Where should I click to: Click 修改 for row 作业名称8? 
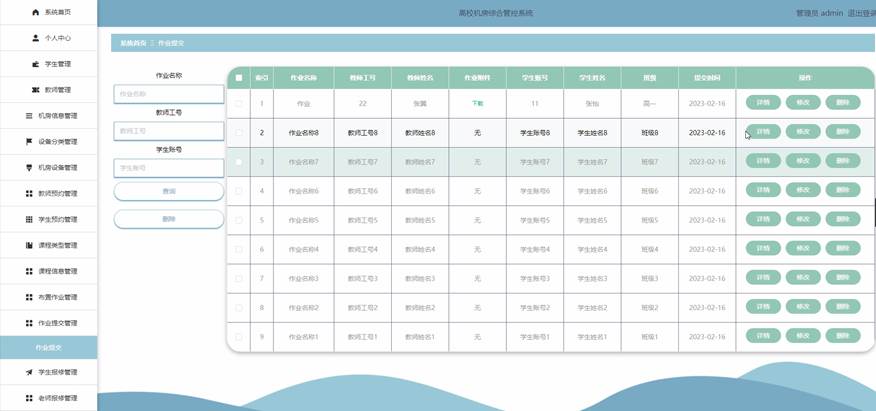[x=803, y=132]
